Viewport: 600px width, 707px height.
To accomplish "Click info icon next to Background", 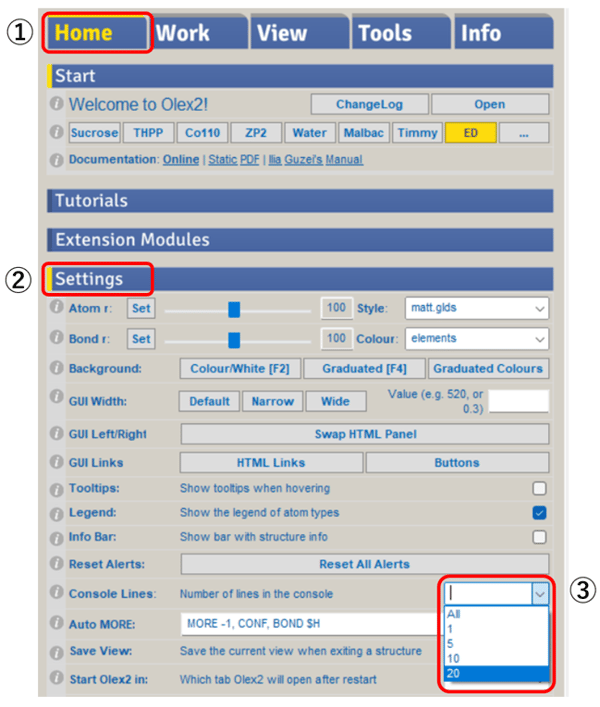I will 56,368.
